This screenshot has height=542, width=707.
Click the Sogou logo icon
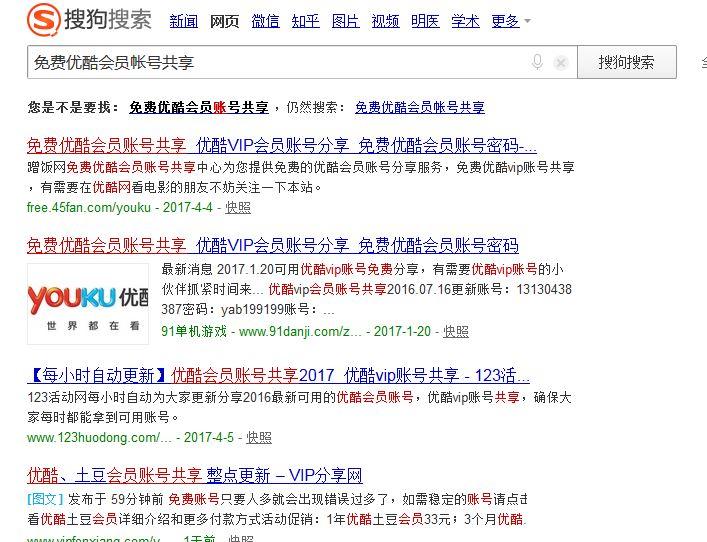click(43, 20)
